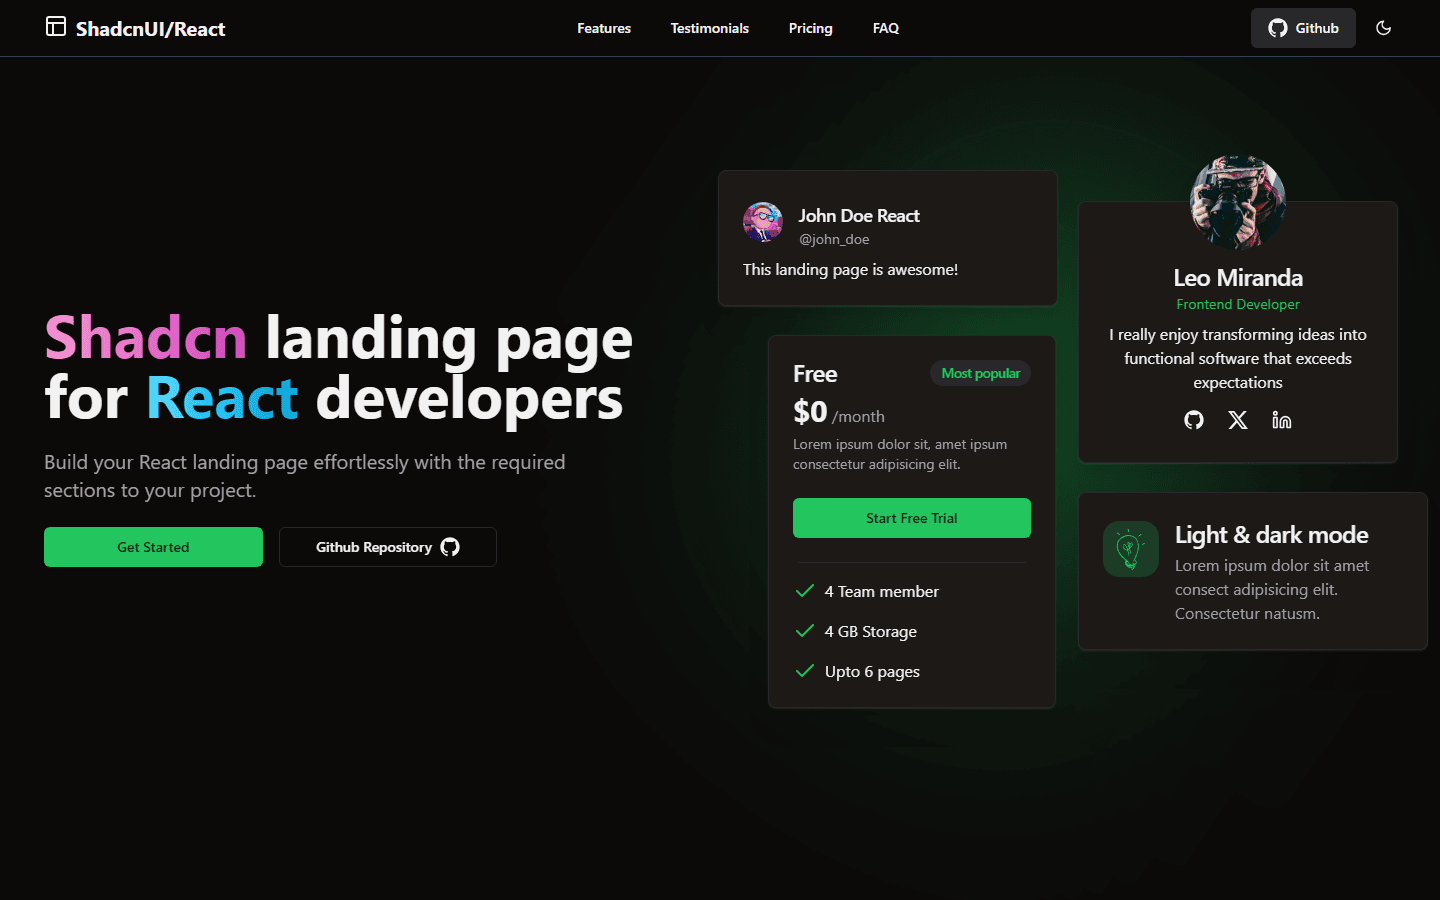Image resolution: width=1440 pixels, height=900 pixels.
Task: Click the Most popular badge
Action: (x=981, y=373)
